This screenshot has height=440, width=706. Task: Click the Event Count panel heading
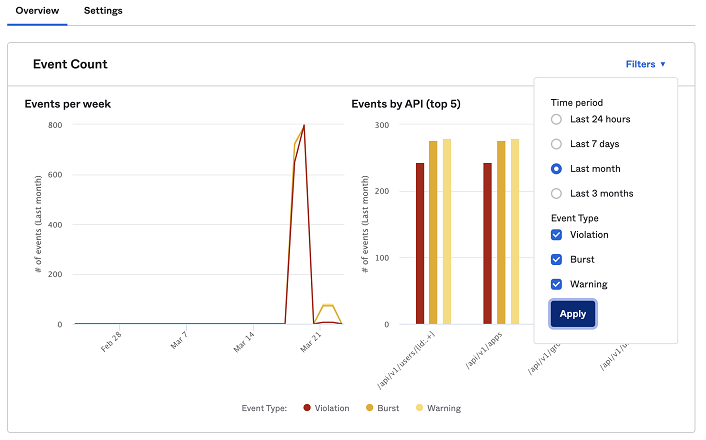[x=70, y=64]
